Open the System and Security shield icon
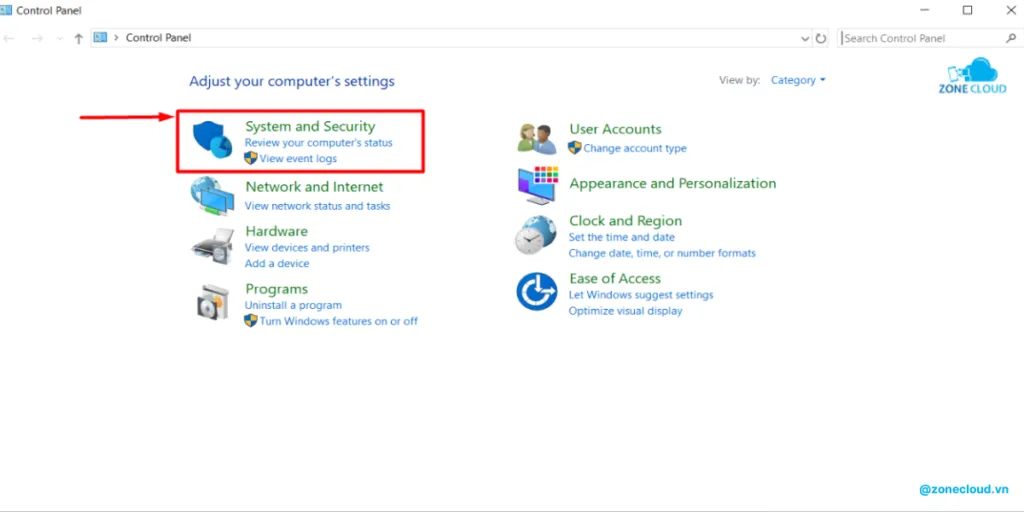This screenshot has width=1024, height=512. [x=213, y=140]
